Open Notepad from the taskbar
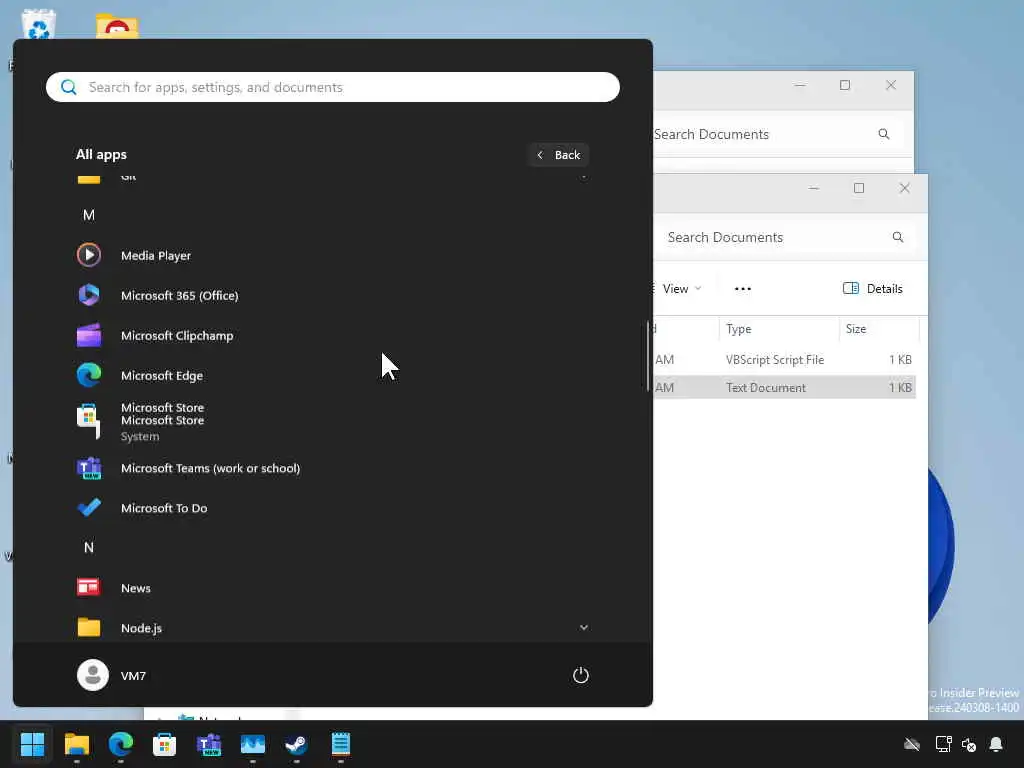This screenshot has width=1024, height=768. (x=341, y=744)
